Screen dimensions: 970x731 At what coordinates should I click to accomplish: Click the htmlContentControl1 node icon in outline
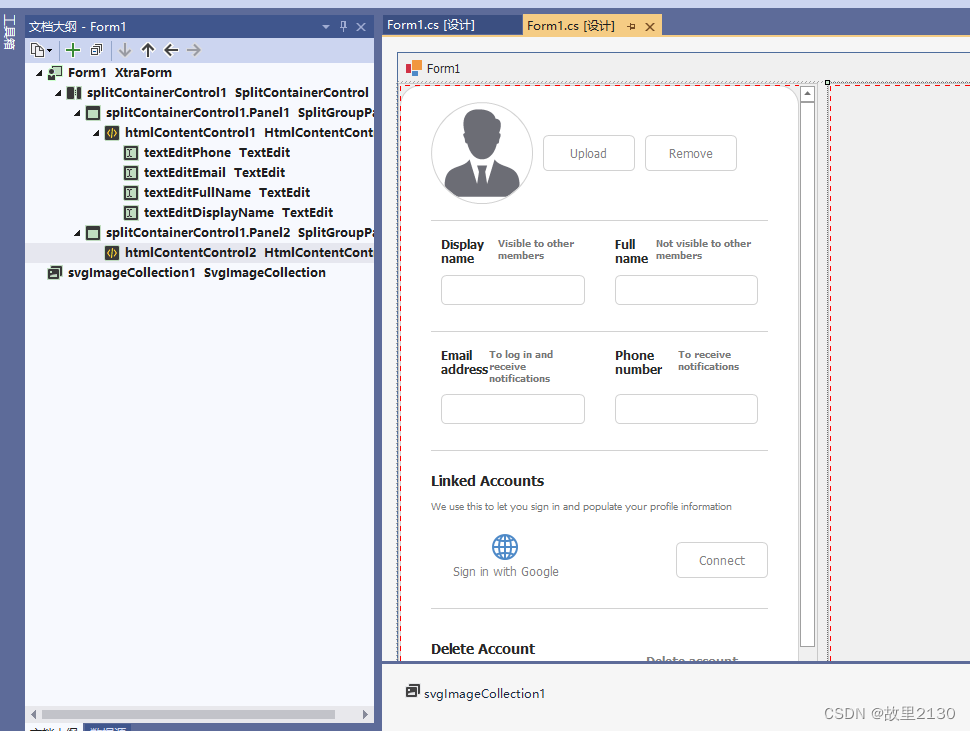click(x=111, y=132)
